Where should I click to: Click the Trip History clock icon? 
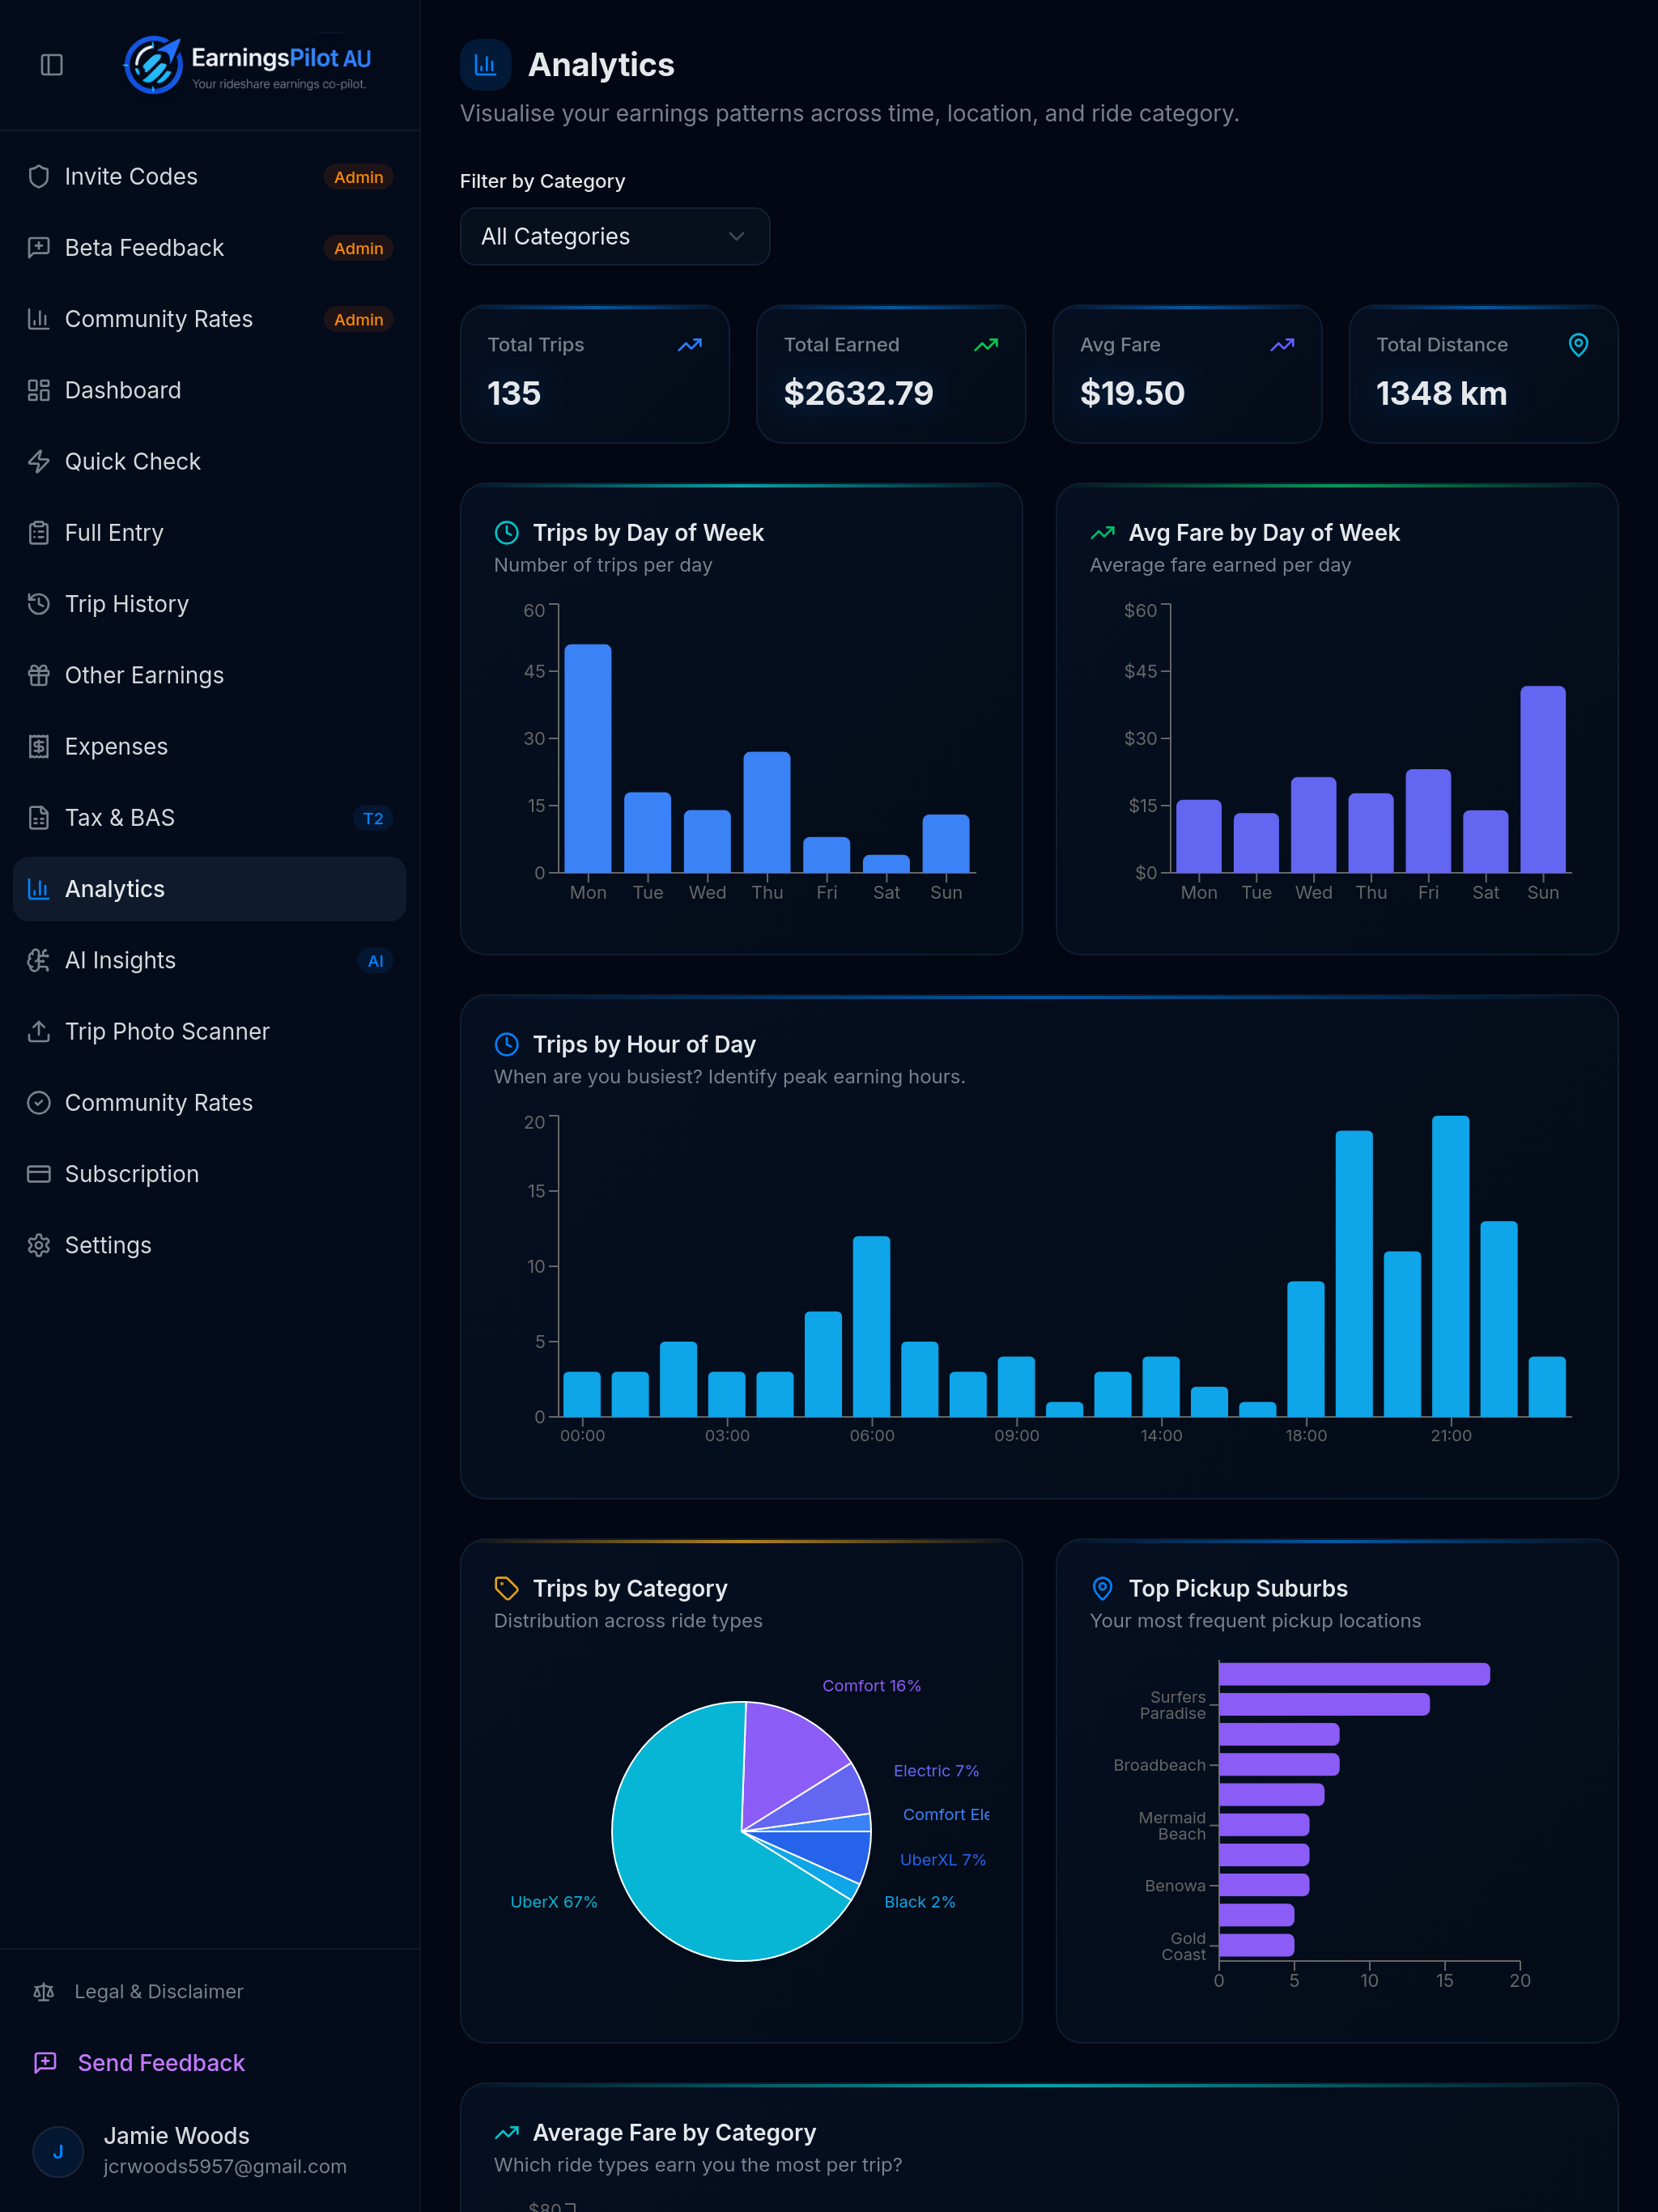39,604
